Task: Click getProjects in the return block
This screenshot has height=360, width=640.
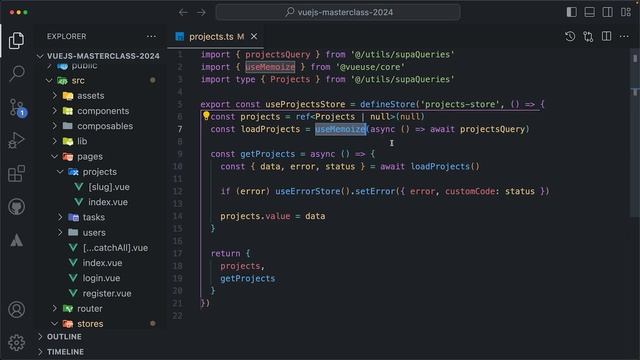Action: point(248,279)
